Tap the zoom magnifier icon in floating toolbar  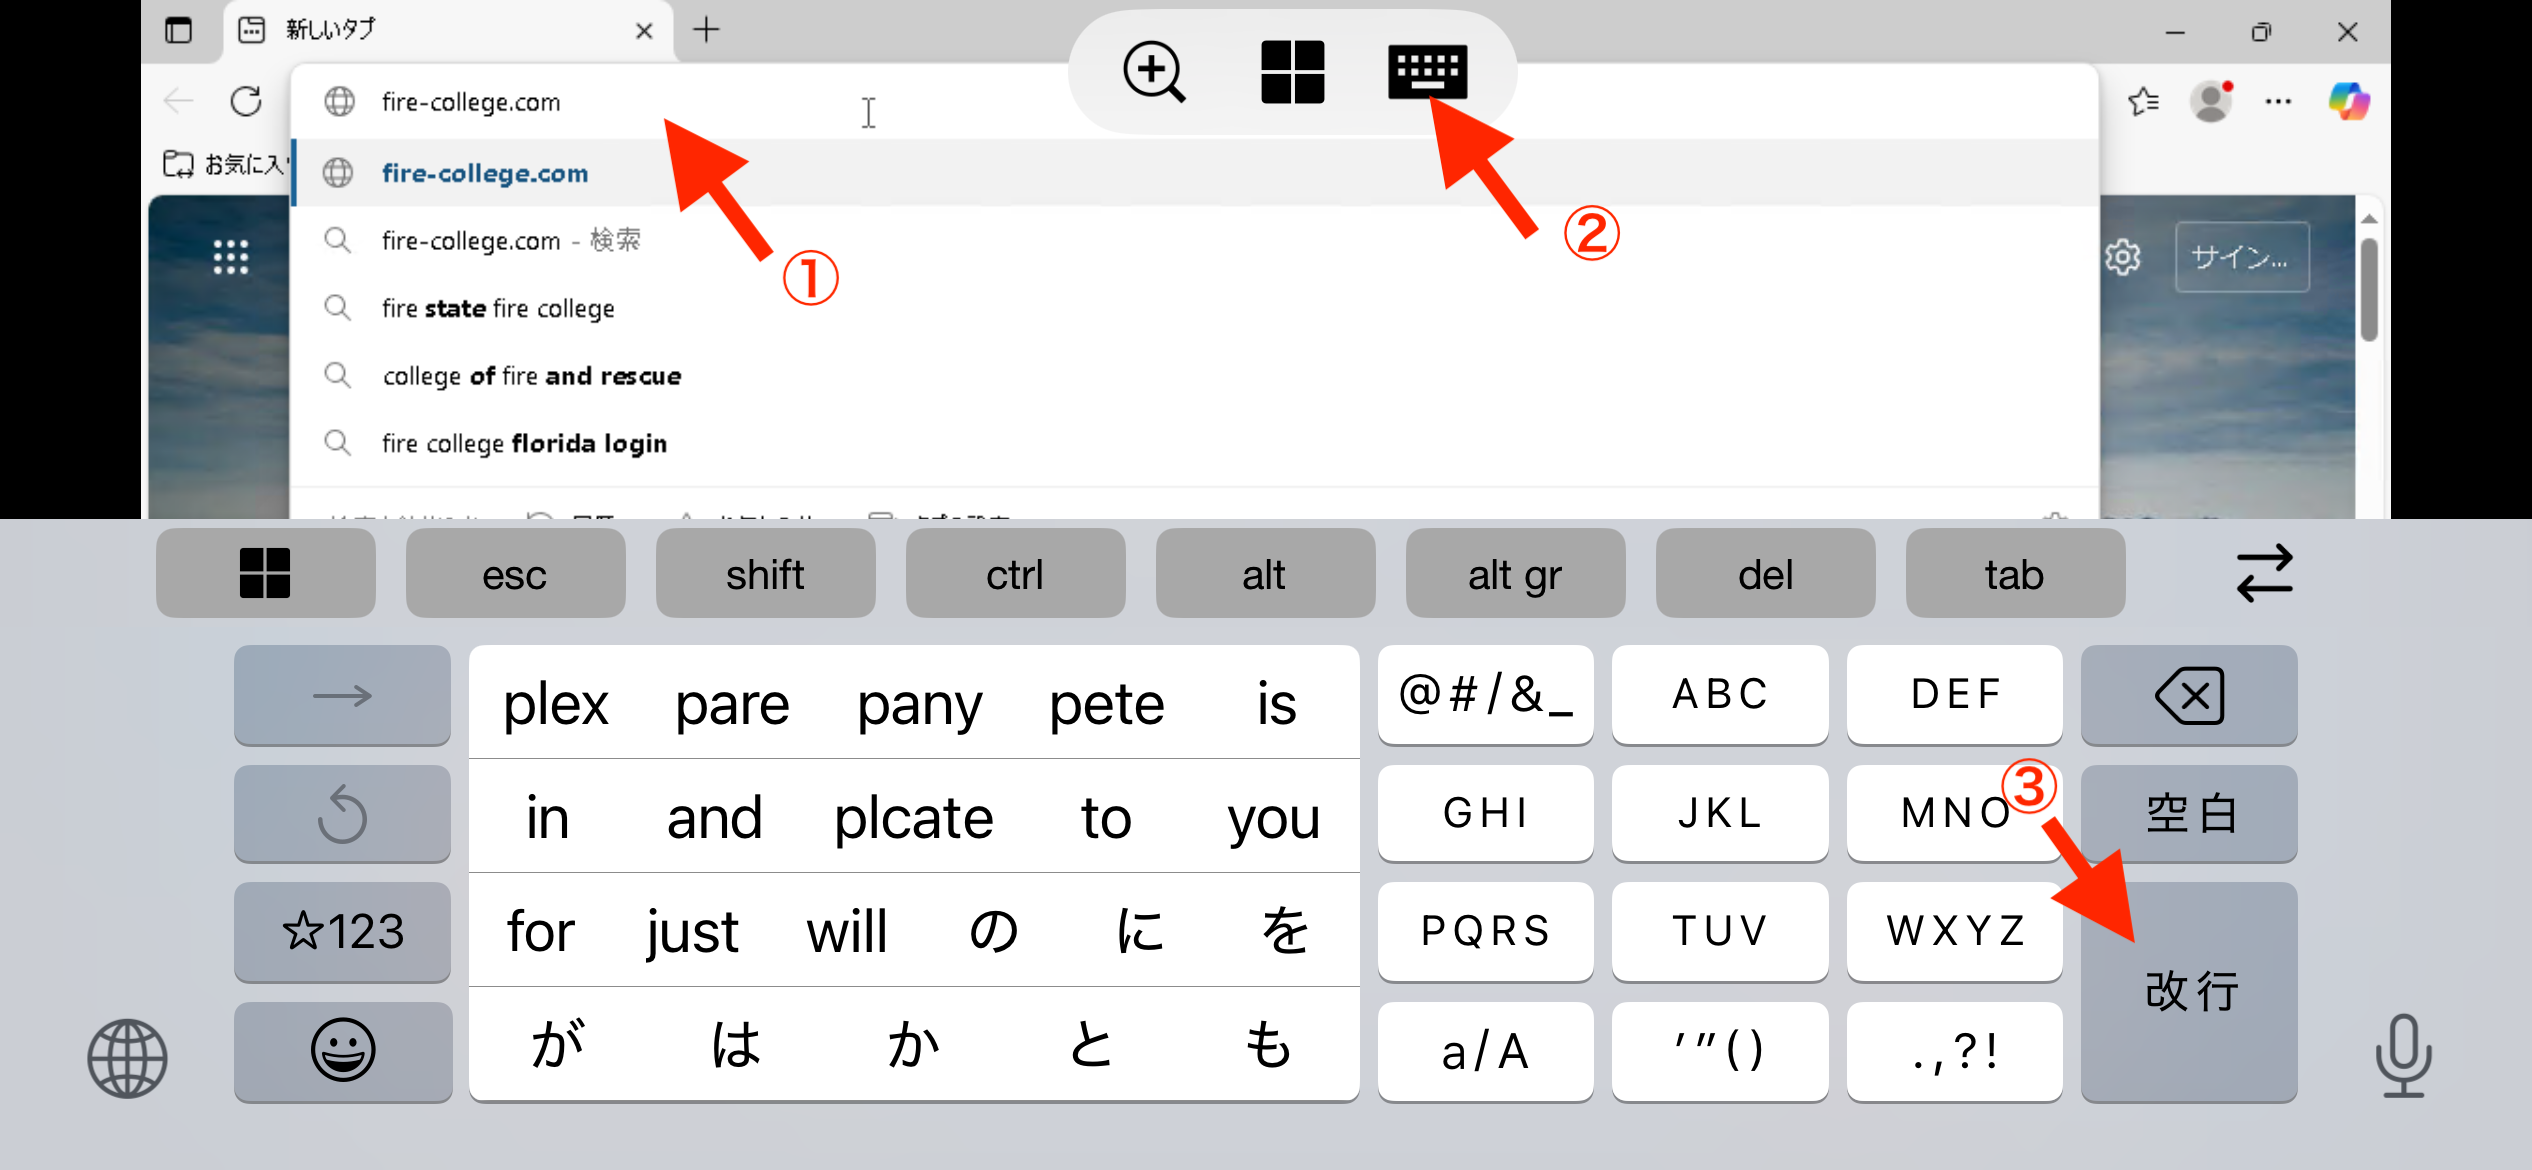tap(1153, 71)
